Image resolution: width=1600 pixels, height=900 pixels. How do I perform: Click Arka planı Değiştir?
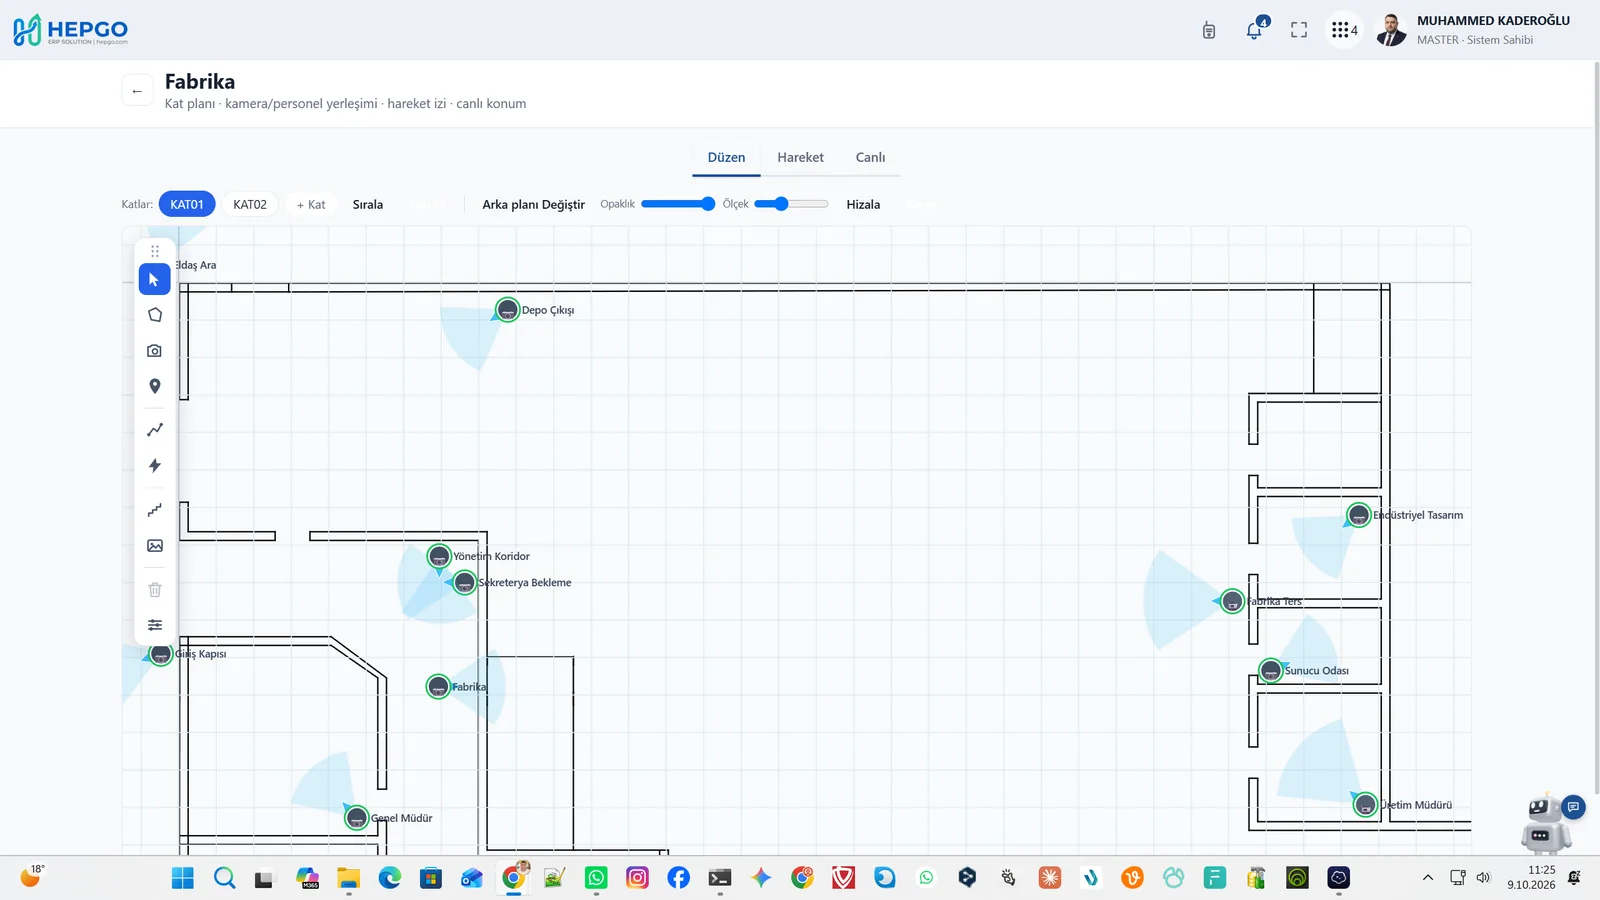[x=533, y=204]
